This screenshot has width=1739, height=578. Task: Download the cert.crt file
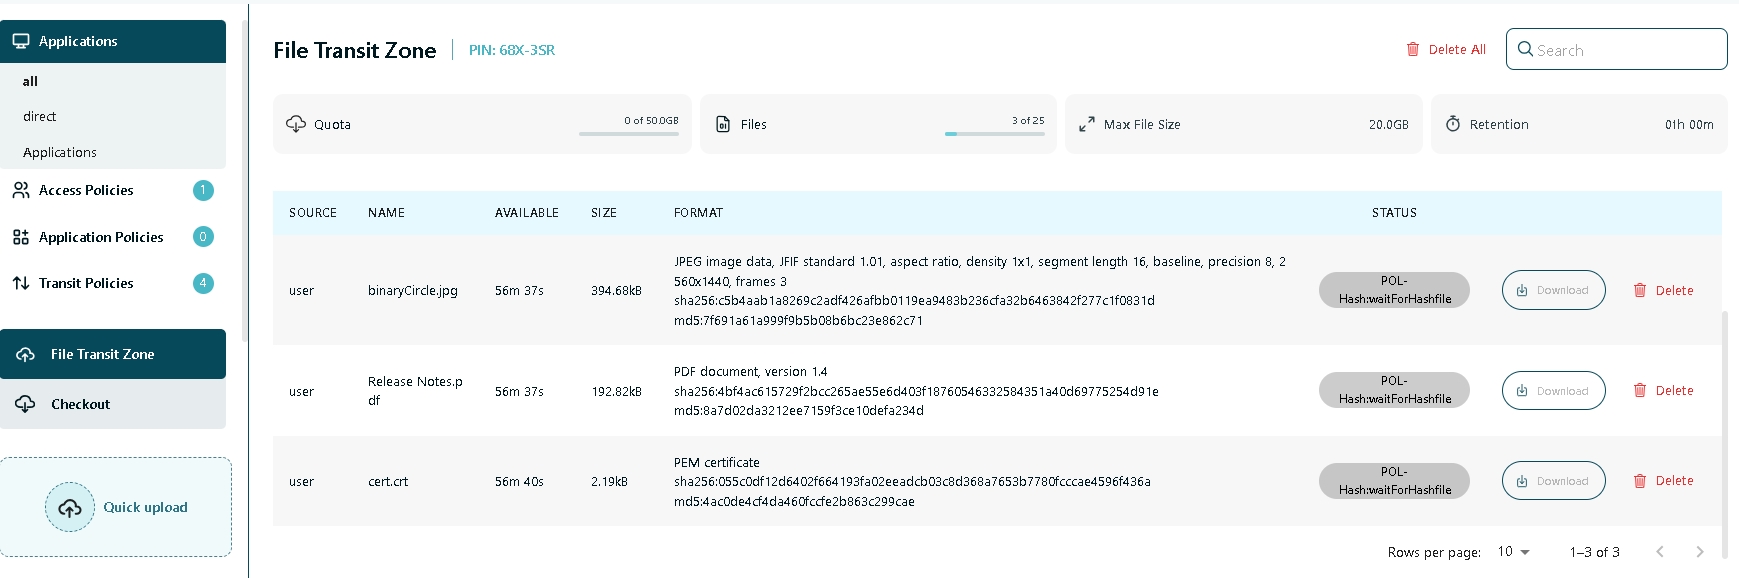pyautogui.click(x=1552, y=481)
